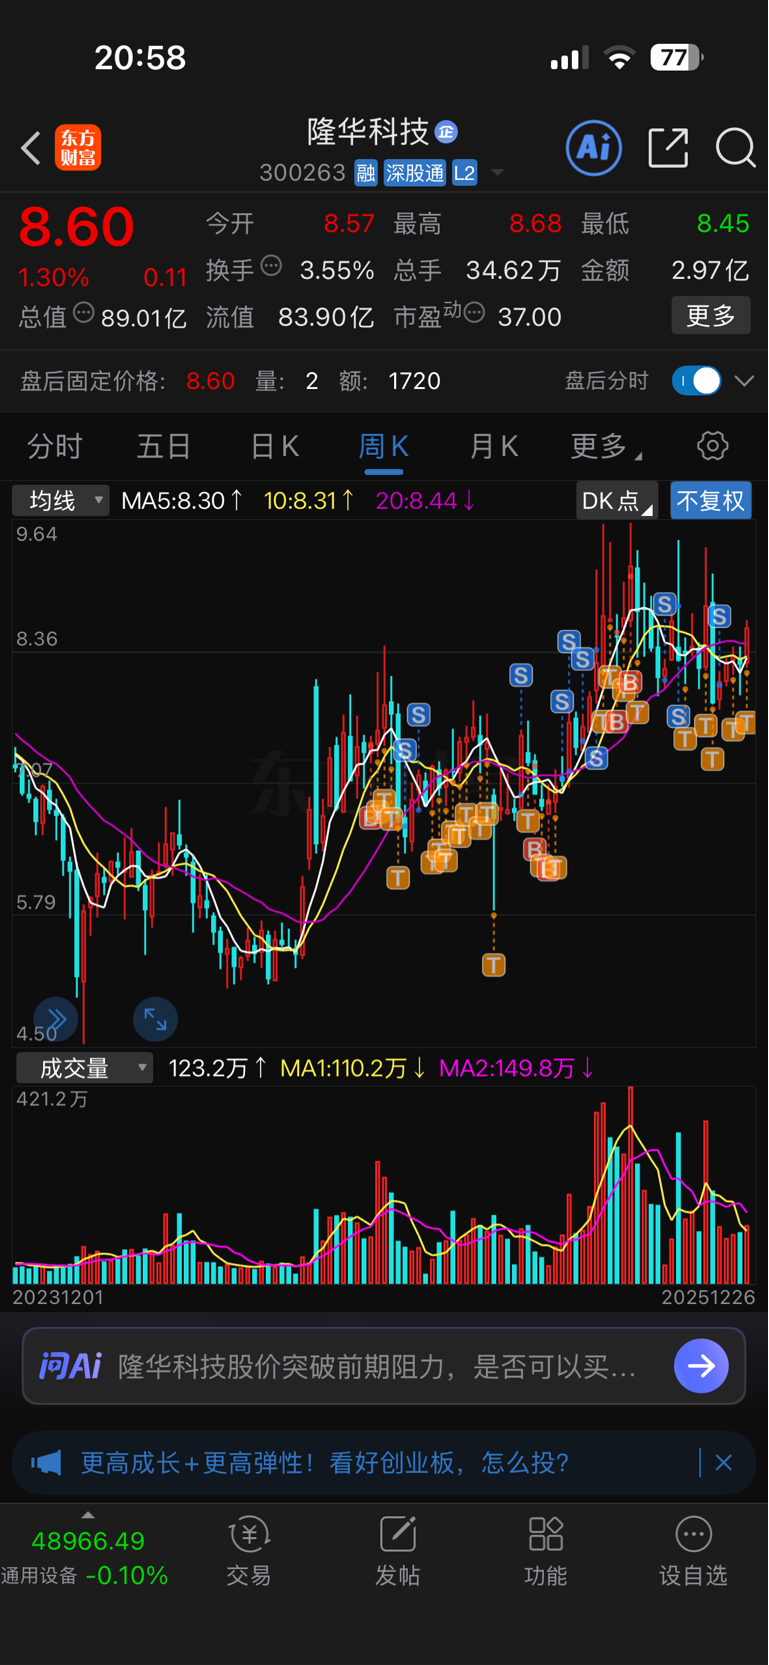
Task: Switch to the 月K tab
Action: tap(494, 446)
